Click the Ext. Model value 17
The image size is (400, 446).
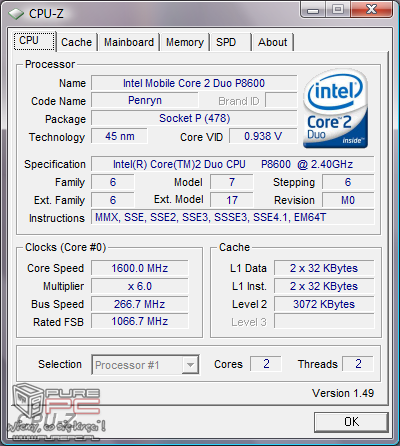[232, 200]
